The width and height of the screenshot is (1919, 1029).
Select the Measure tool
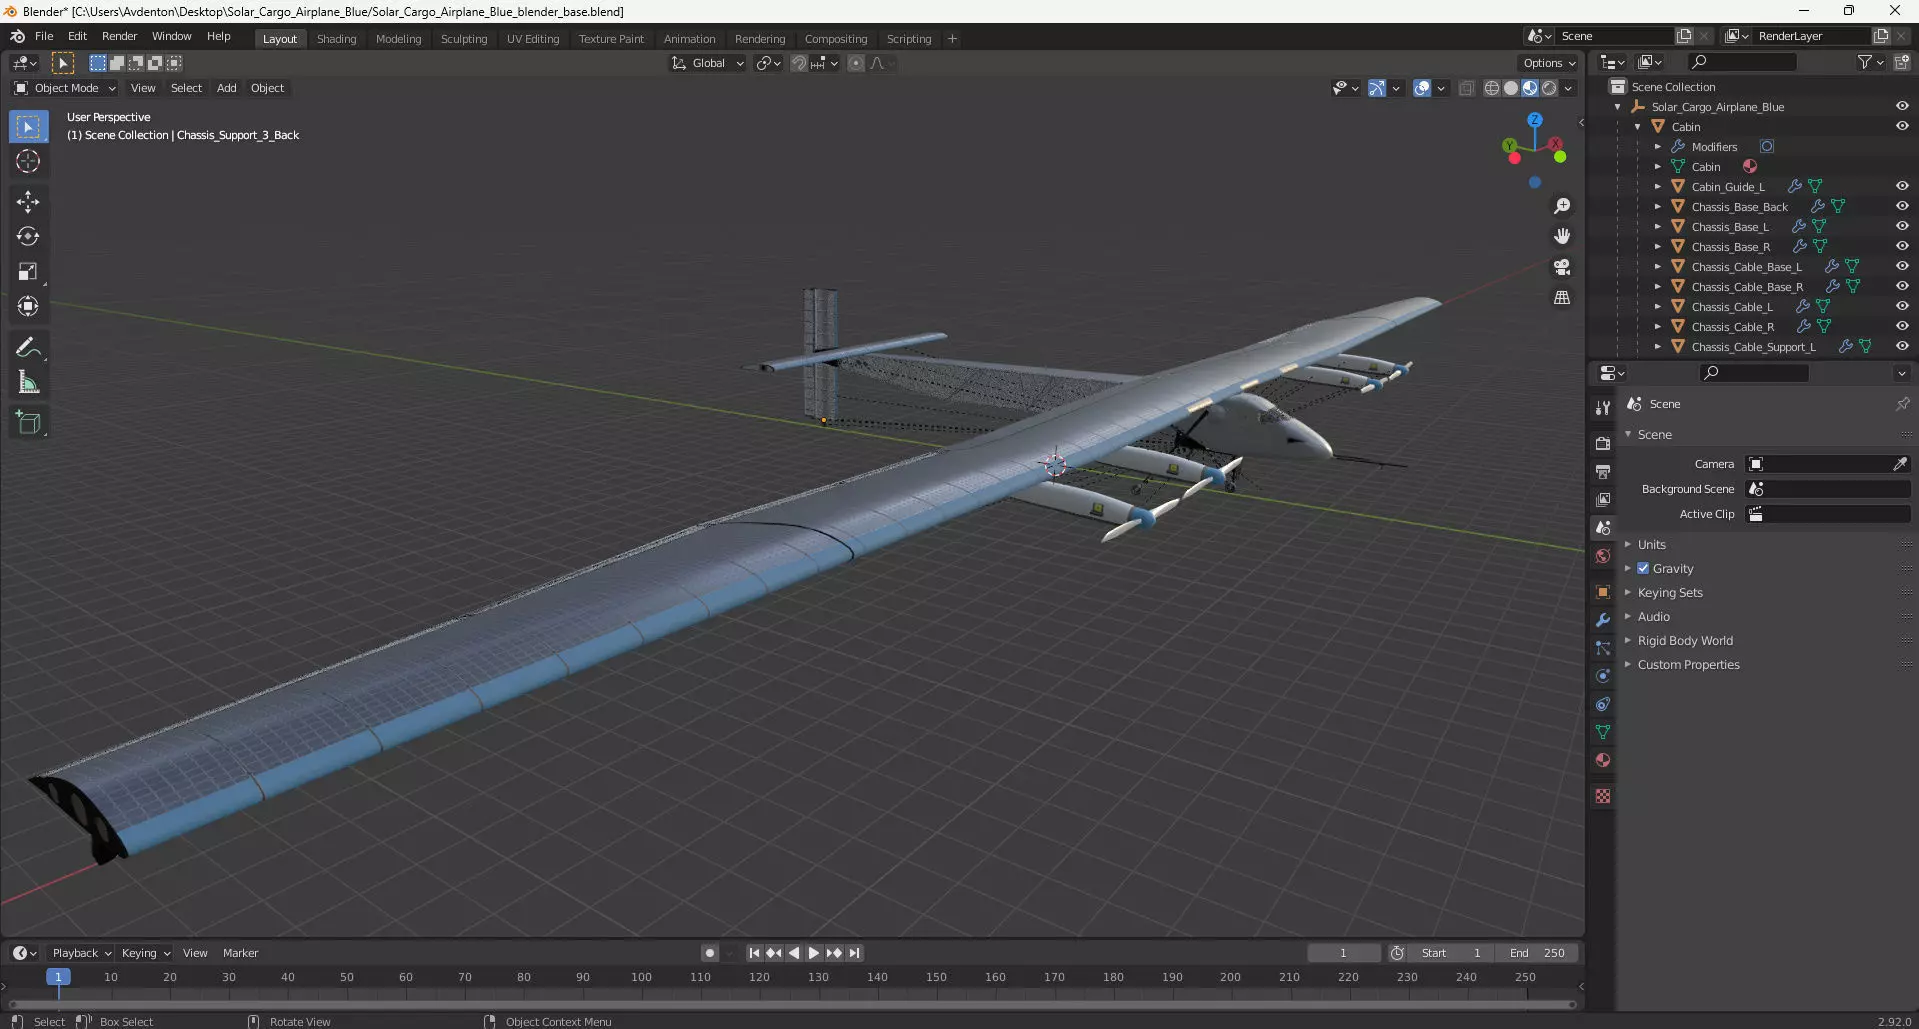28,382
